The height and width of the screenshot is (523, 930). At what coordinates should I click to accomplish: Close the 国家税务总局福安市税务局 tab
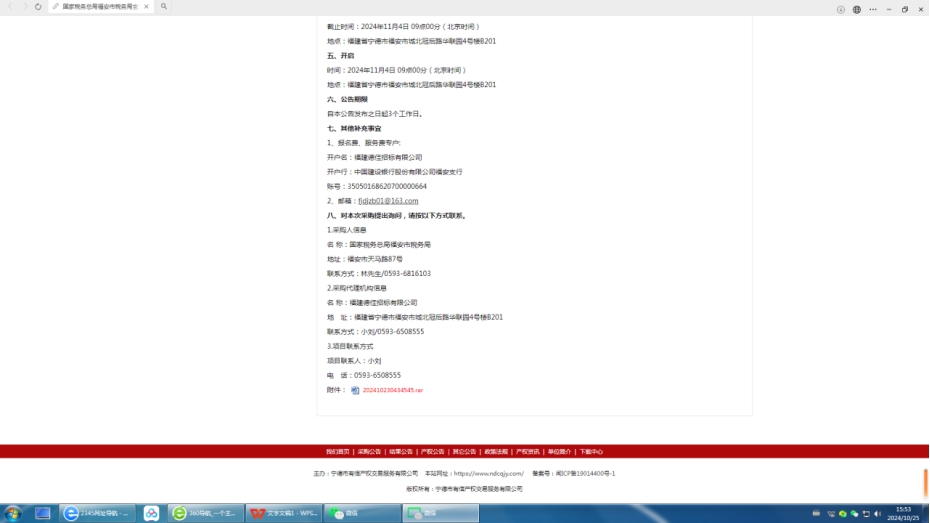coord(146,6)
